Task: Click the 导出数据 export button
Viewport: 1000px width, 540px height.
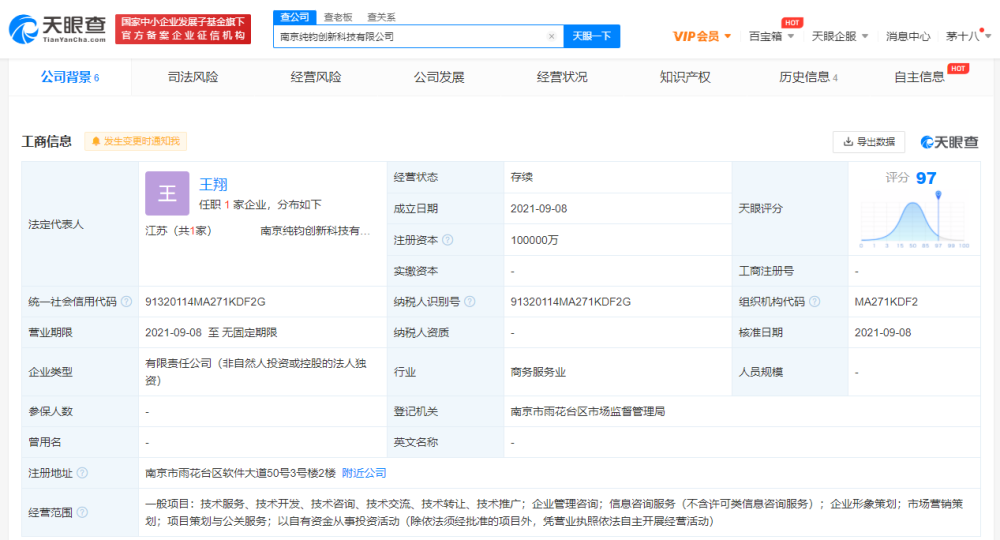Action: click(x=869, y=142)
